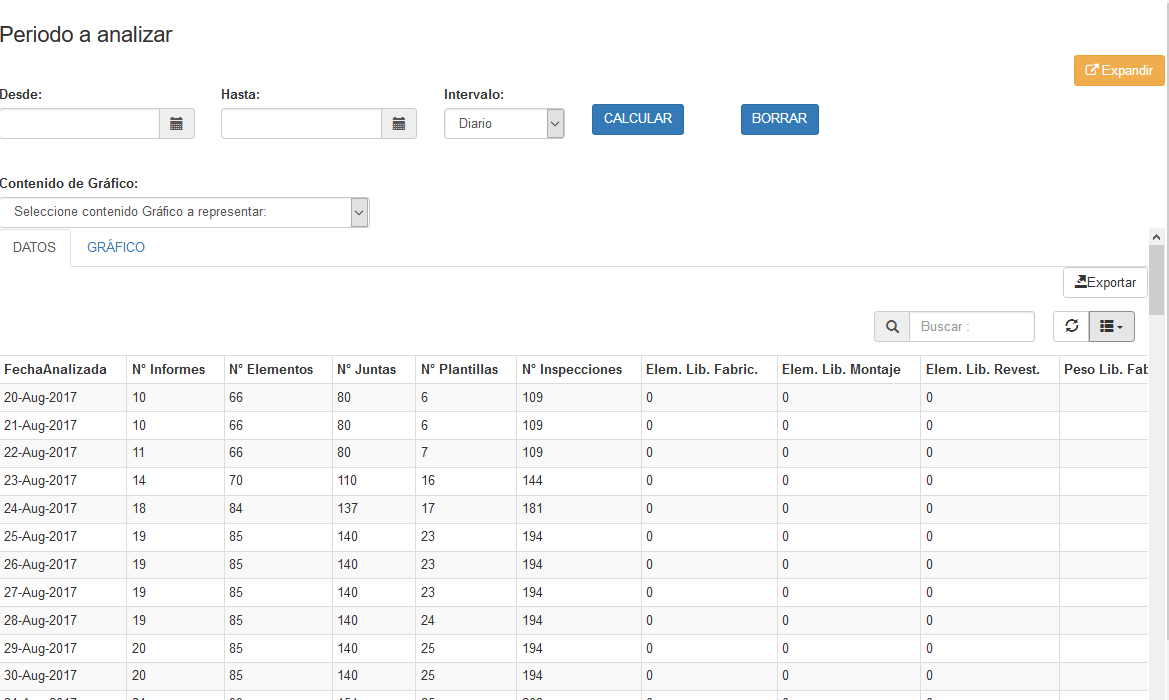Click the vertical scrollbar up arrow

coord(1157,237)
